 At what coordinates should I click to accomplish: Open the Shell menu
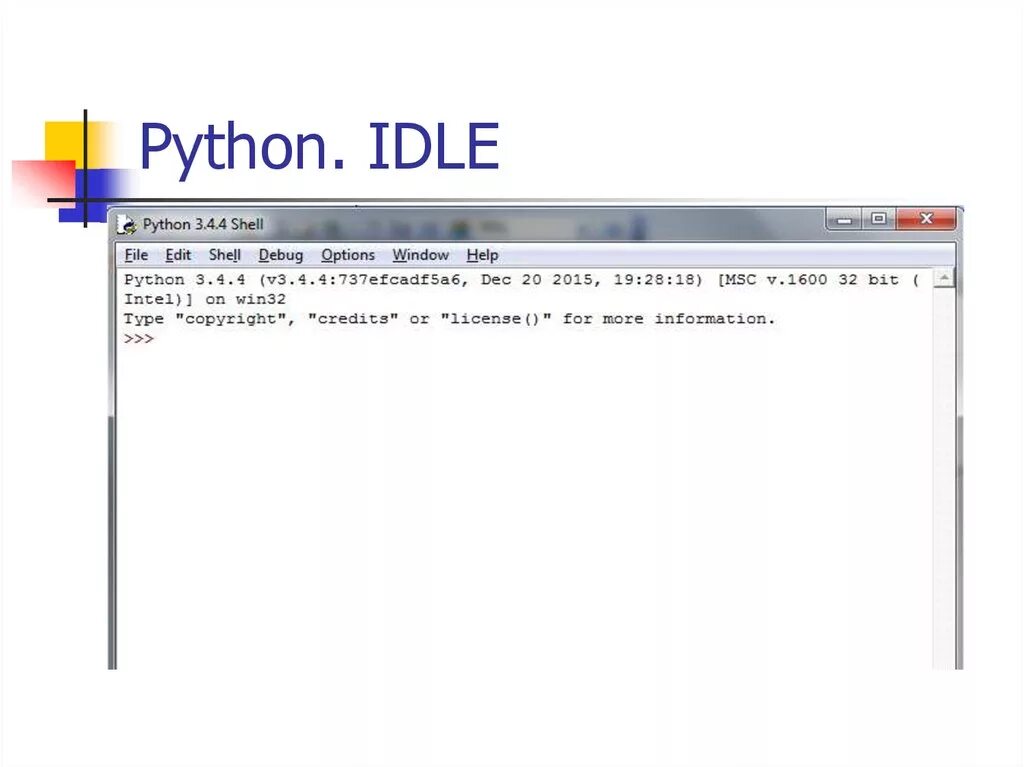[x=225, y=255]
